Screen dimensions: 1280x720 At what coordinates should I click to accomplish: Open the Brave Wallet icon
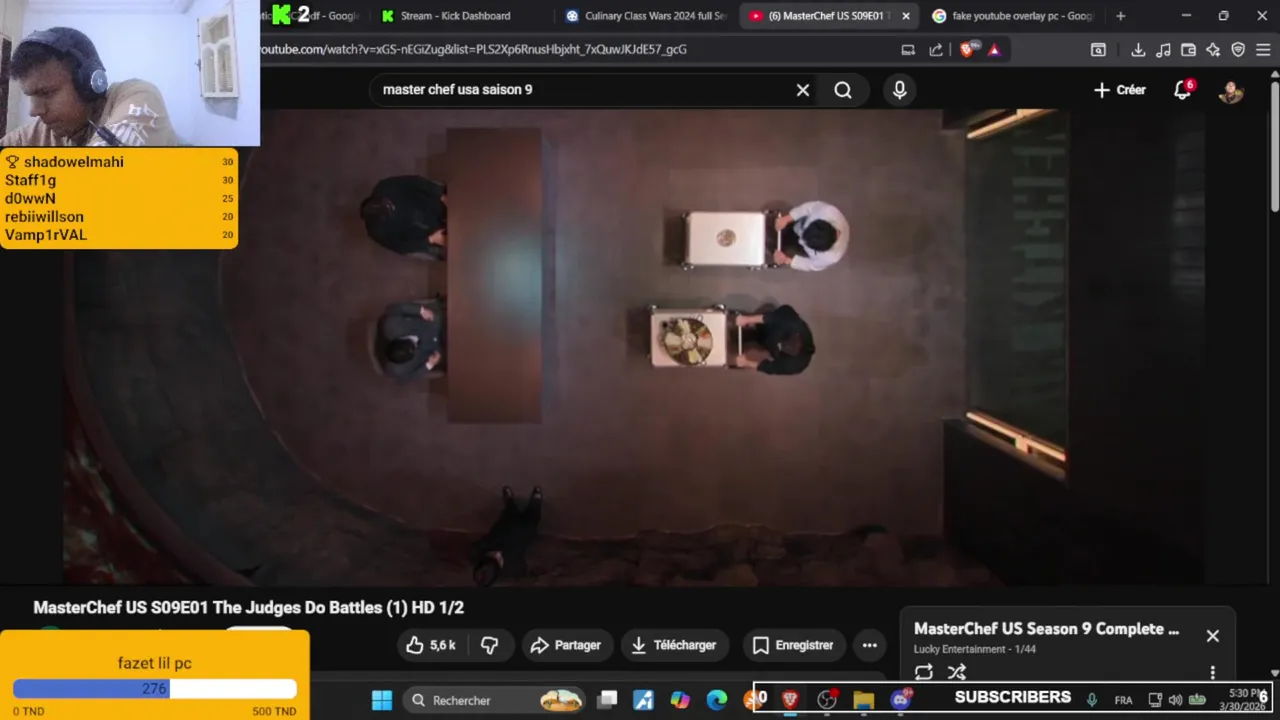tap(1188, 50)
